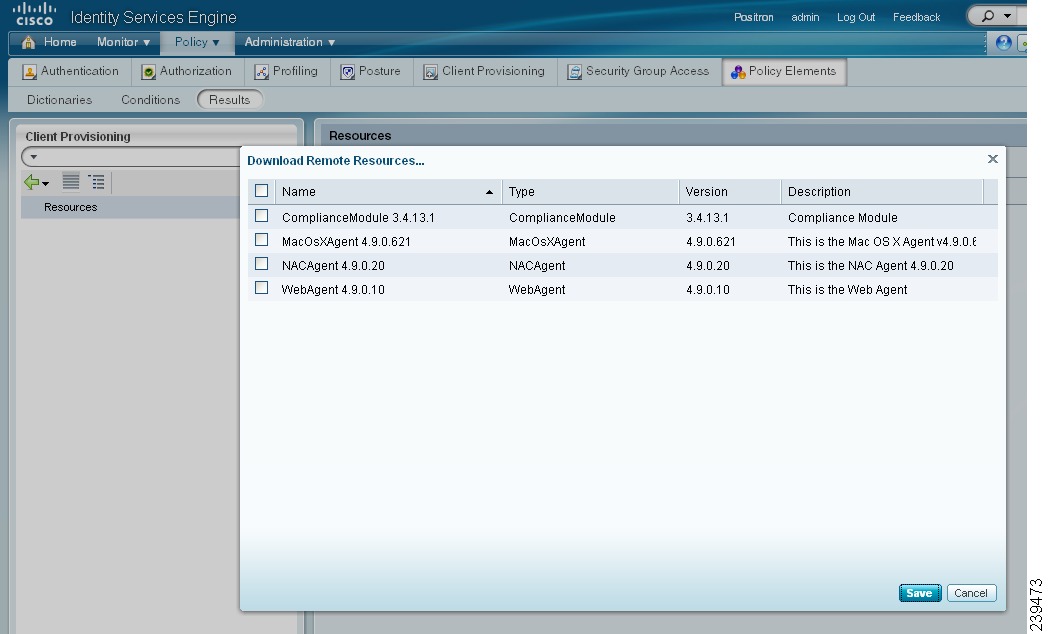Expand the Client Provisioning filter dropdown
The width and height of the screenshot is (1048, 634).
33,158
